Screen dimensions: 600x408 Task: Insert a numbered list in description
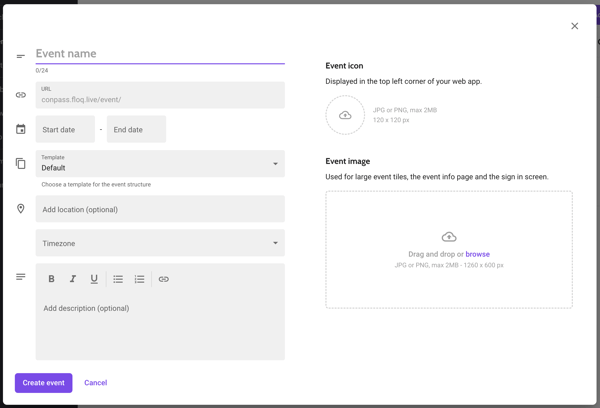[x=139, y=279]
